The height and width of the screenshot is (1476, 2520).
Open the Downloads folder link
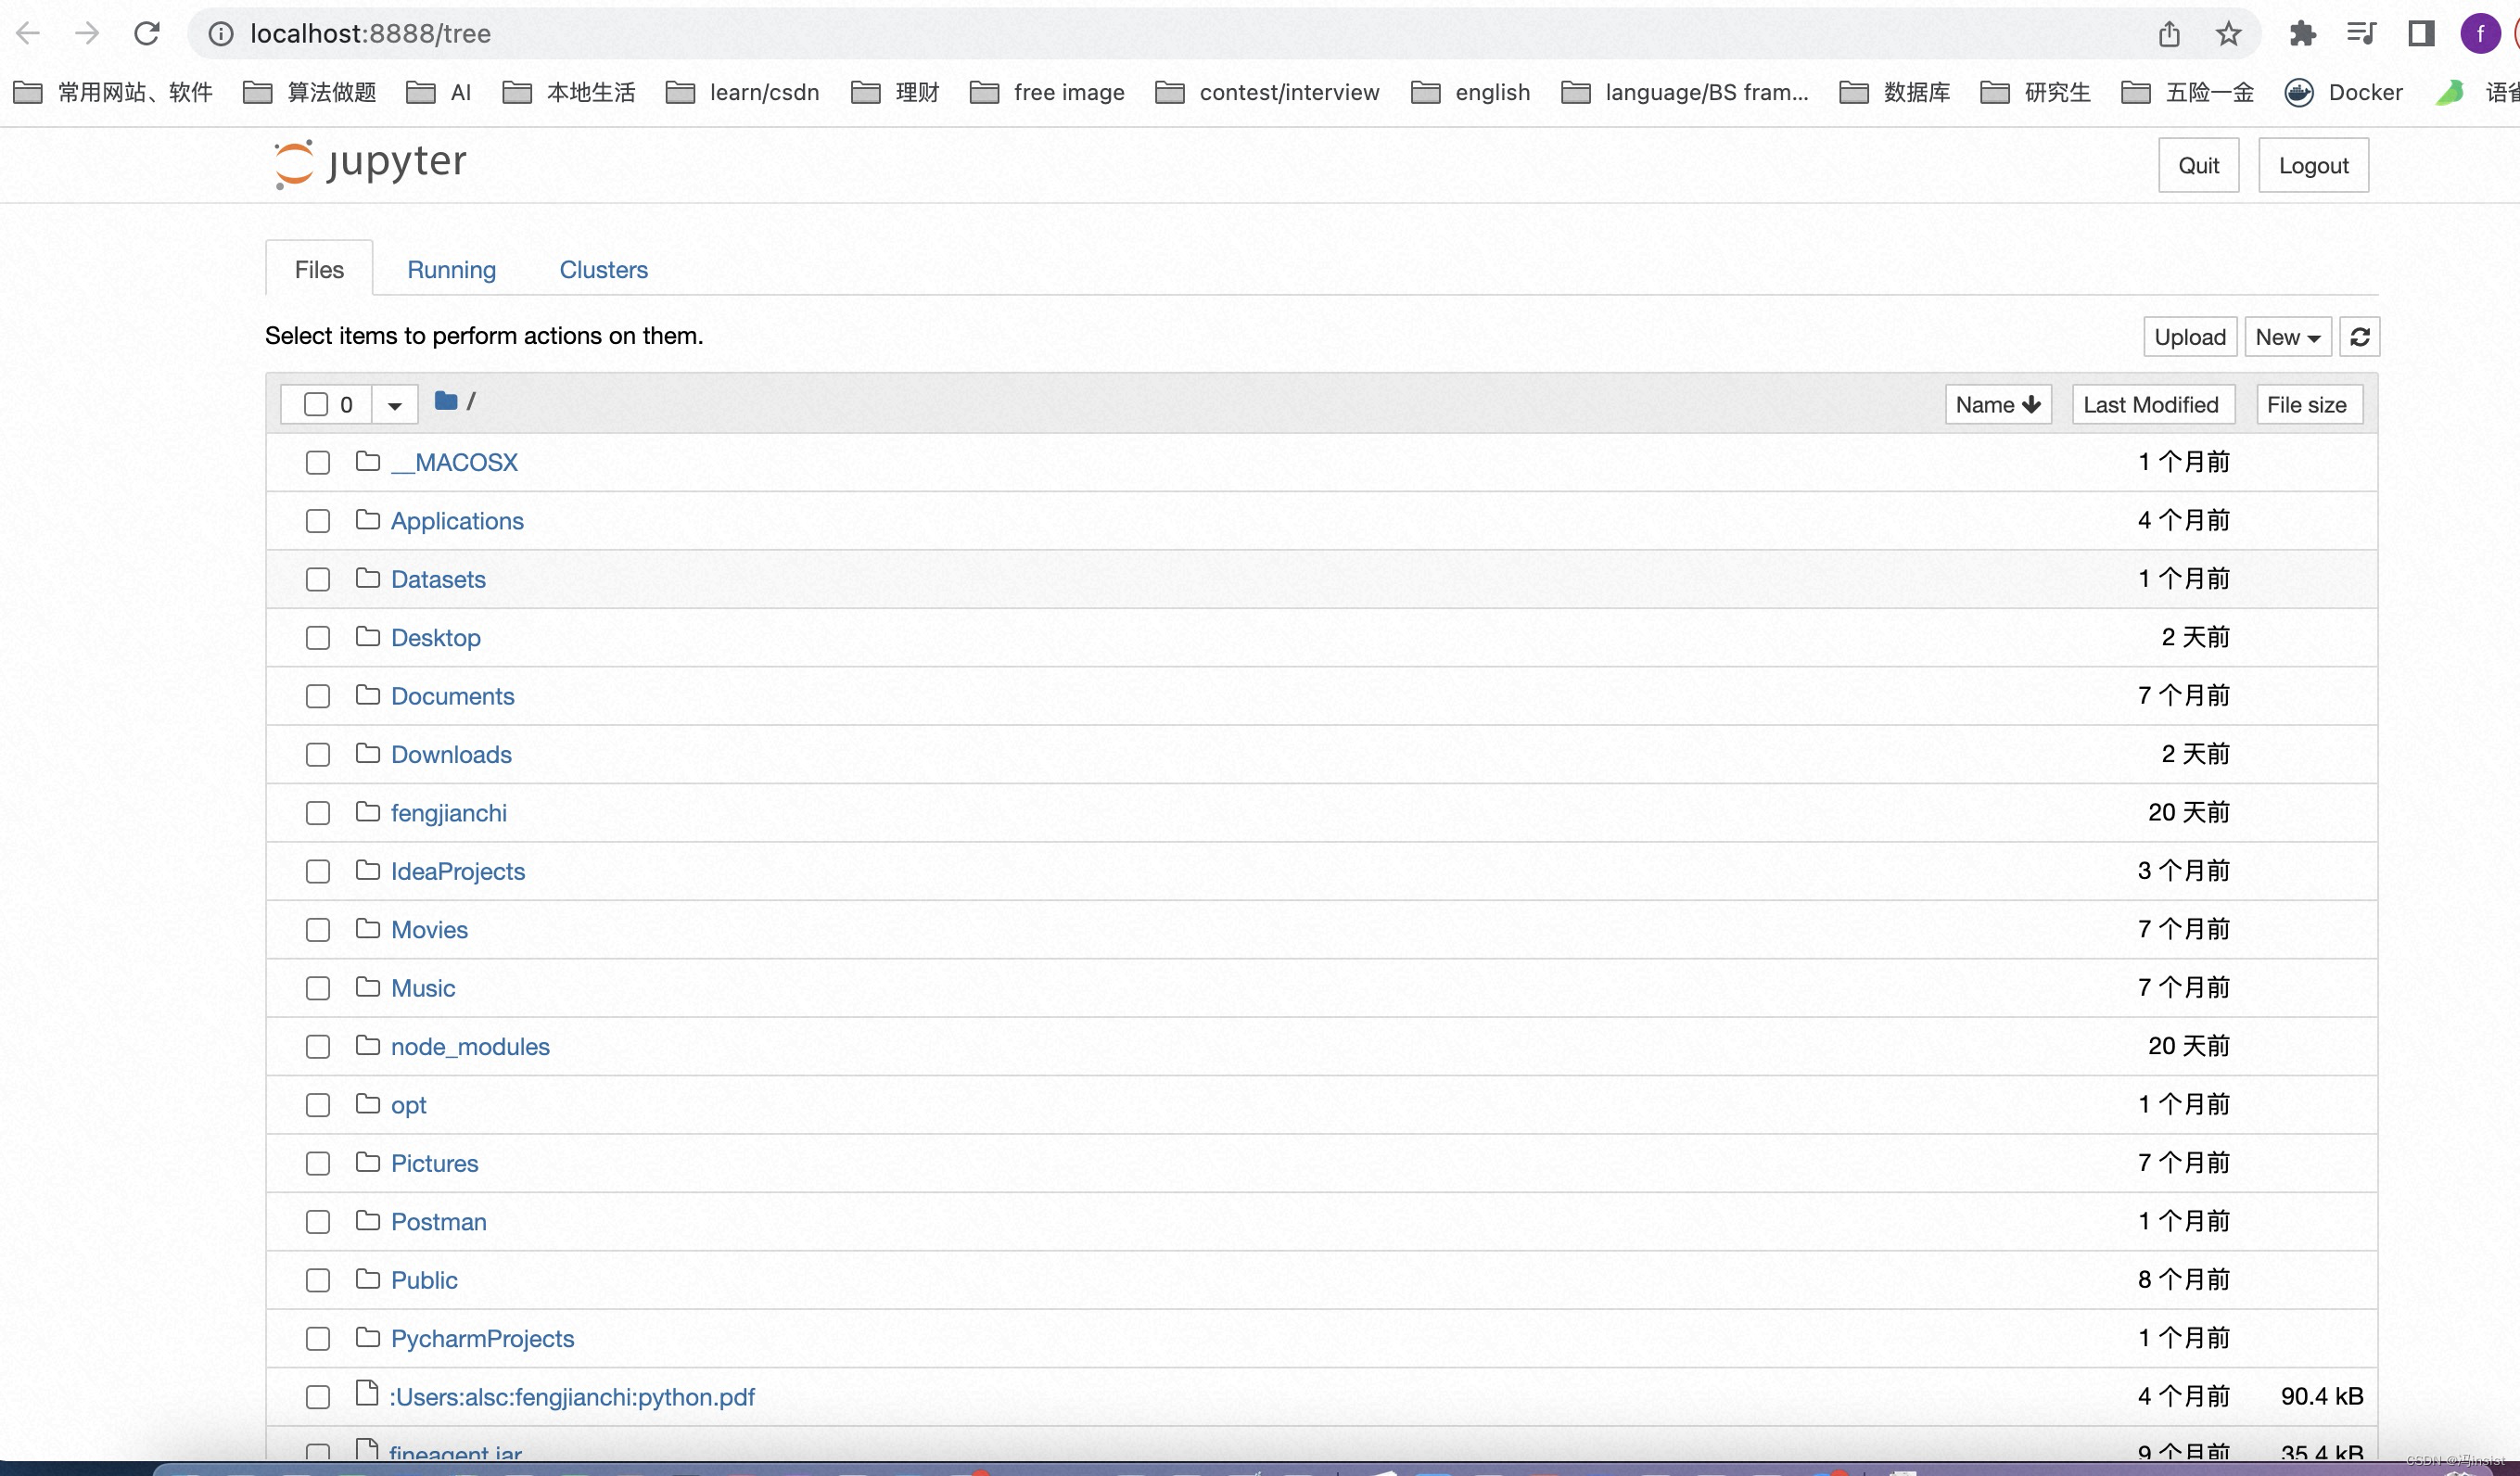(x=451, y=755)
